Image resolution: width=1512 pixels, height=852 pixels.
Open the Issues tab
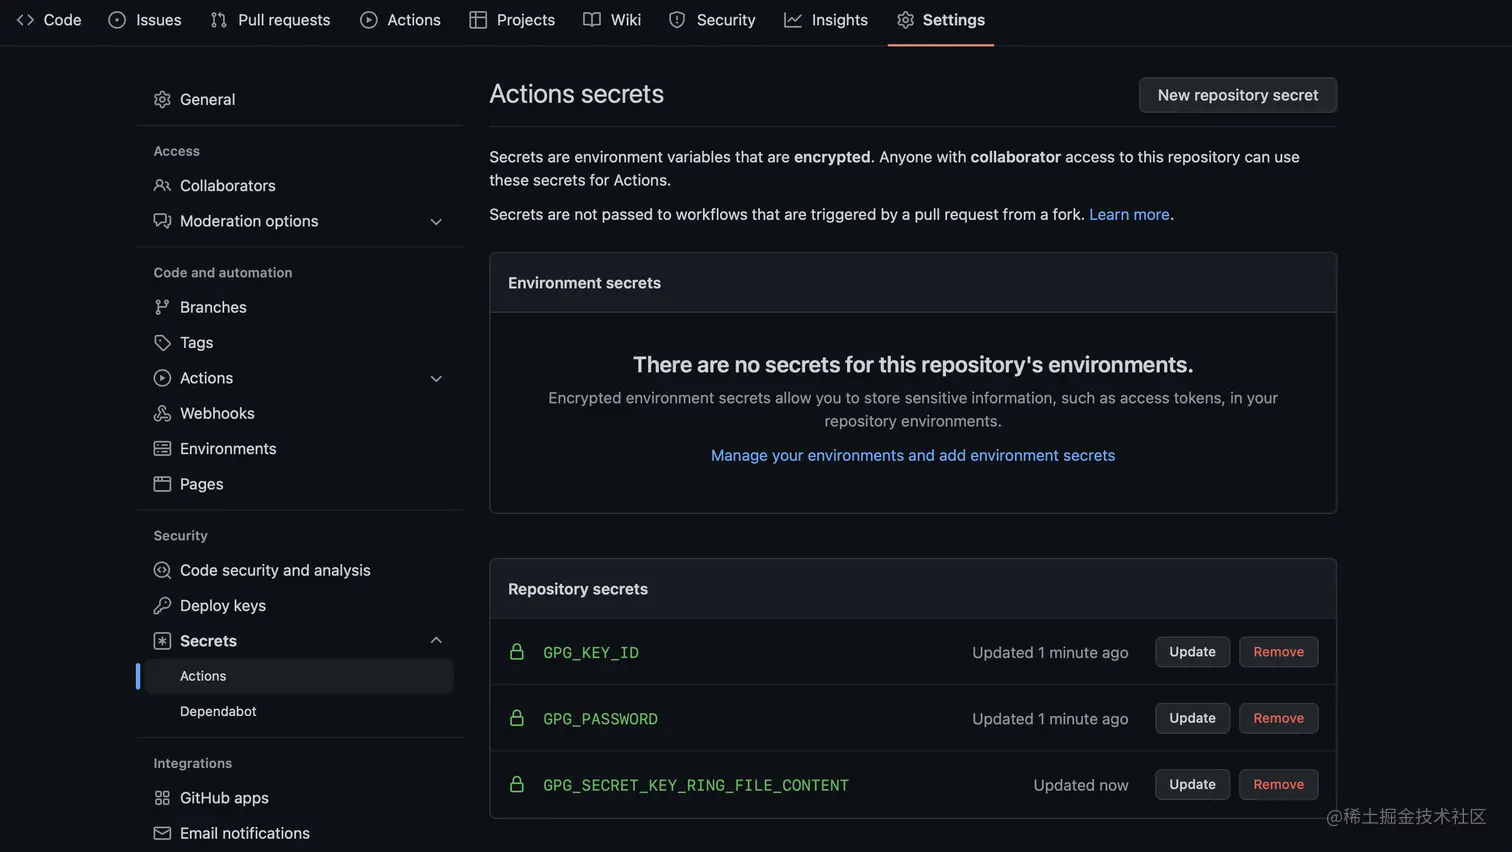[x=145, y=20]
